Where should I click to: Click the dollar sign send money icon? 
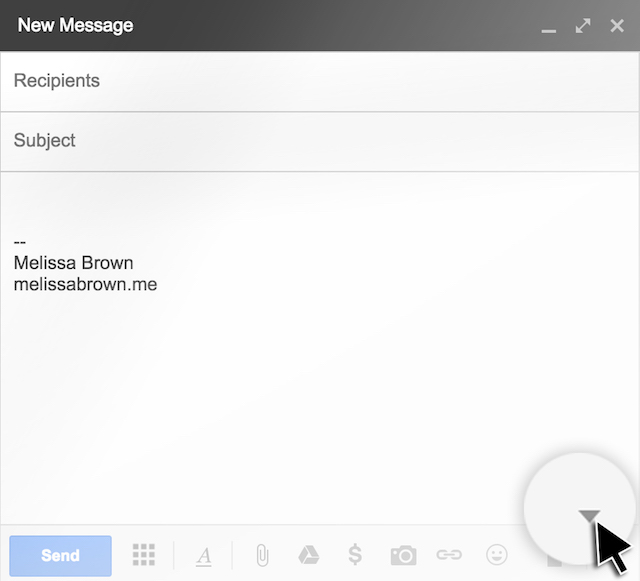[355, 555]
